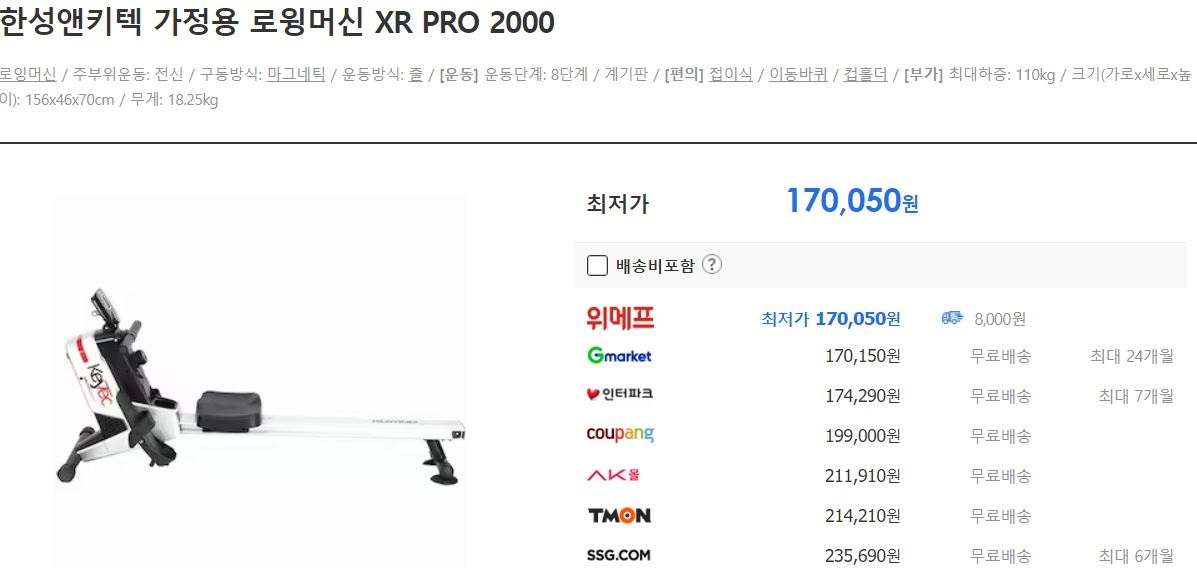Select the Coupang store logo
Image resolution: width=1197 pixels, height=568 pixels.
pos(620,435)
